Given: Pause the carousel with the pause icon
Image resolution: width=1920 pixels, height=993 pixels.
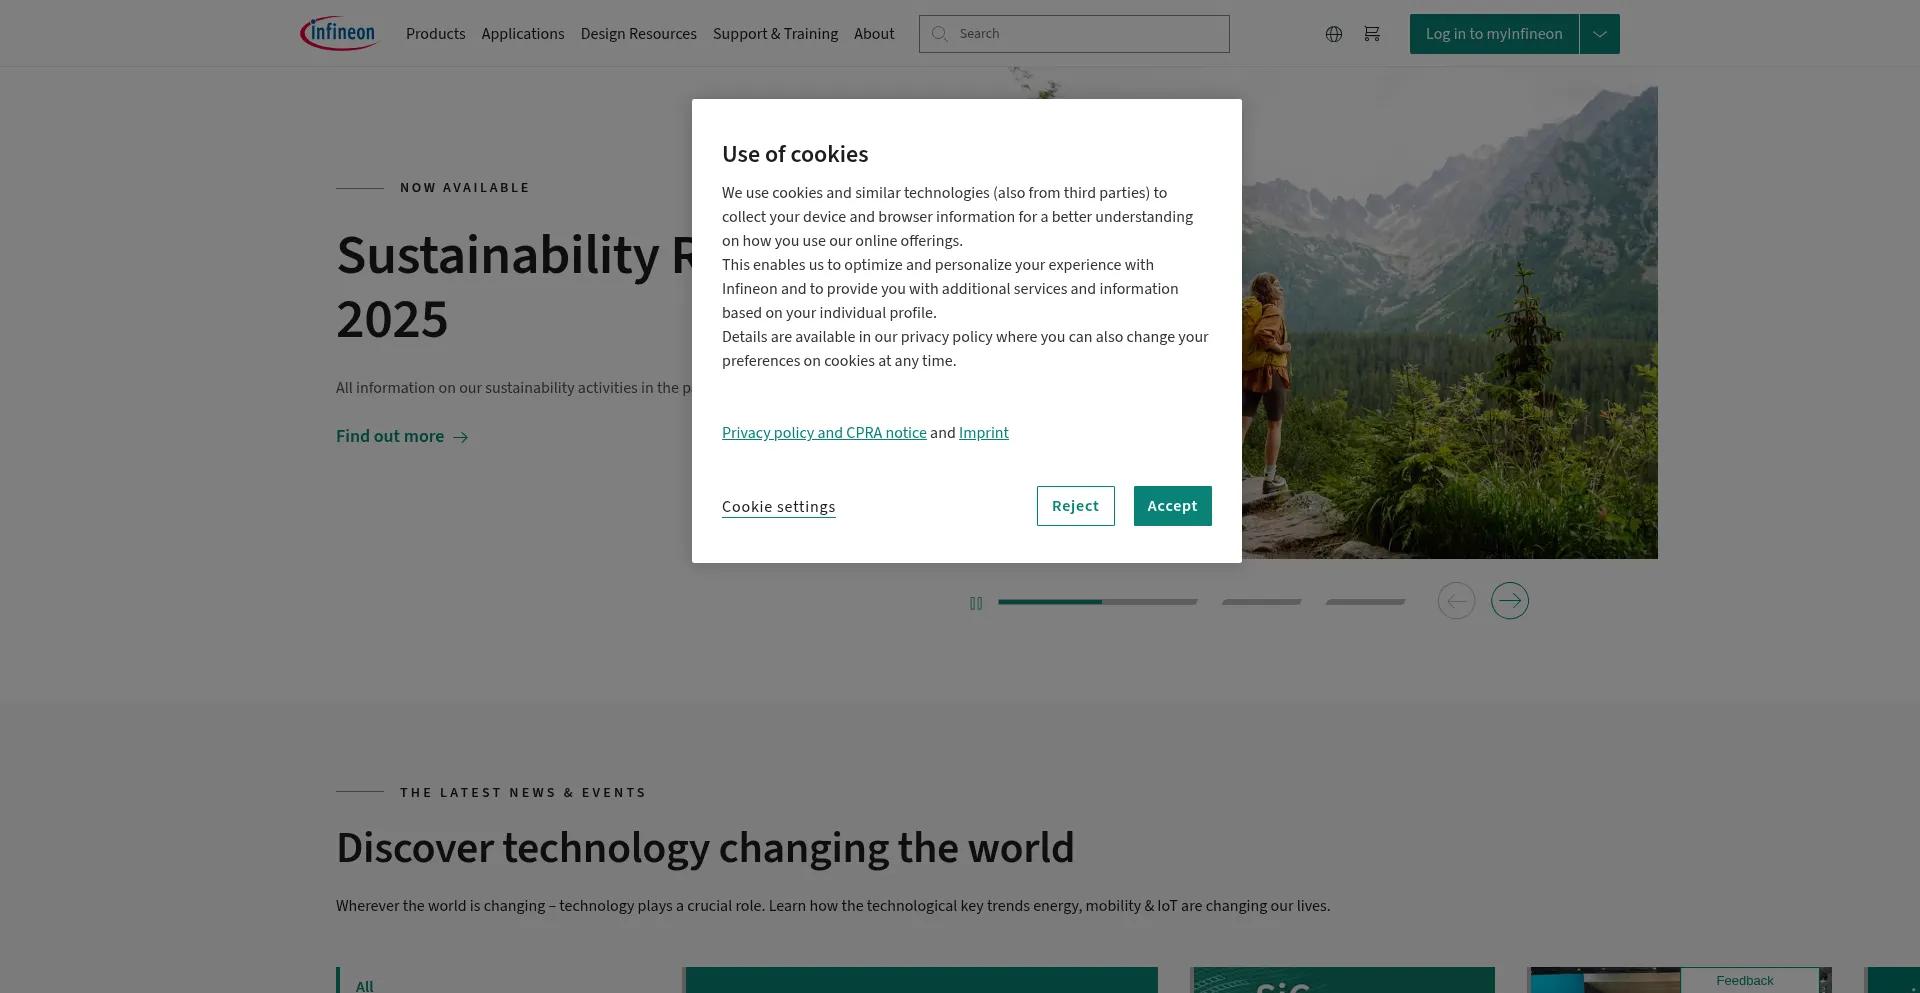Looking at the screenshot, I should pos(976,602).
